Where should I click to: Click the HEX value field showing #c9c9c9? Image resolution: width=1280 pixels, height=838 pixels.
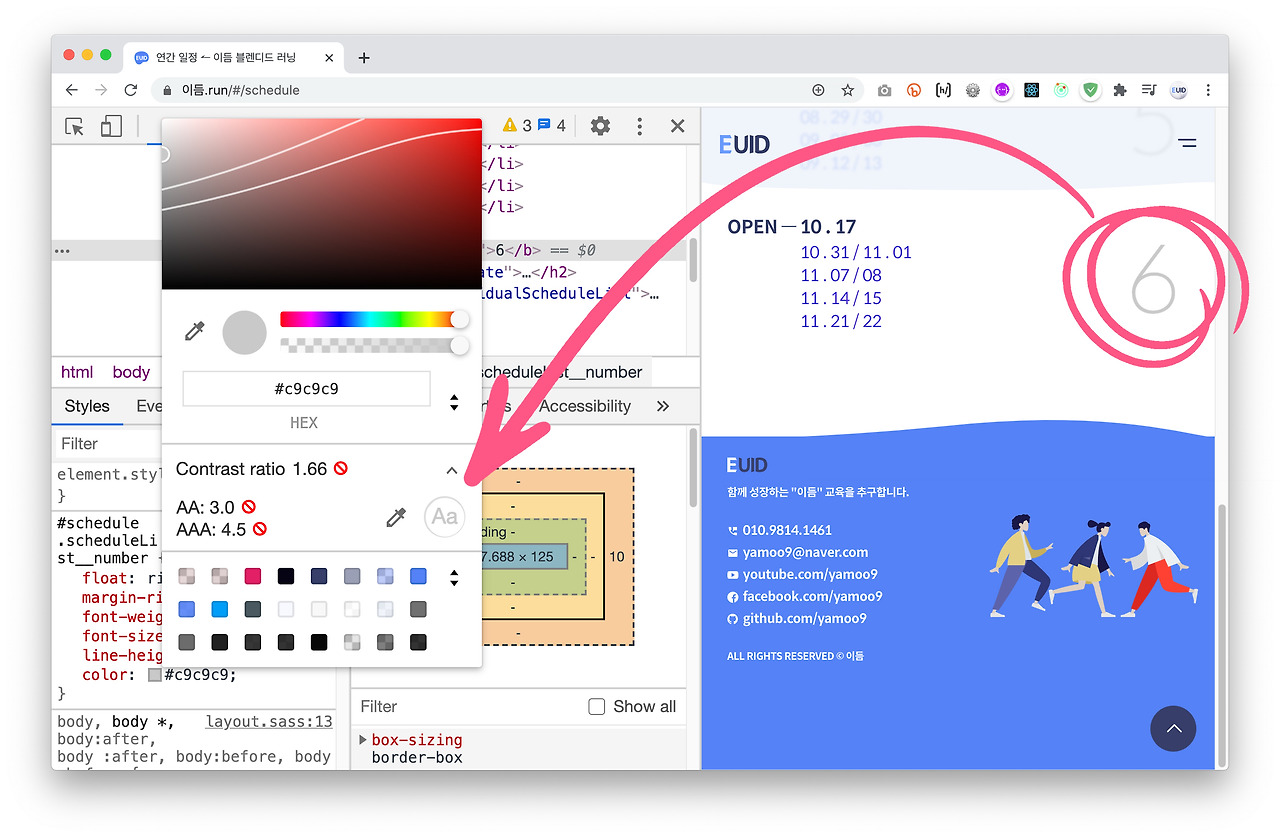[x=306, y=389]
